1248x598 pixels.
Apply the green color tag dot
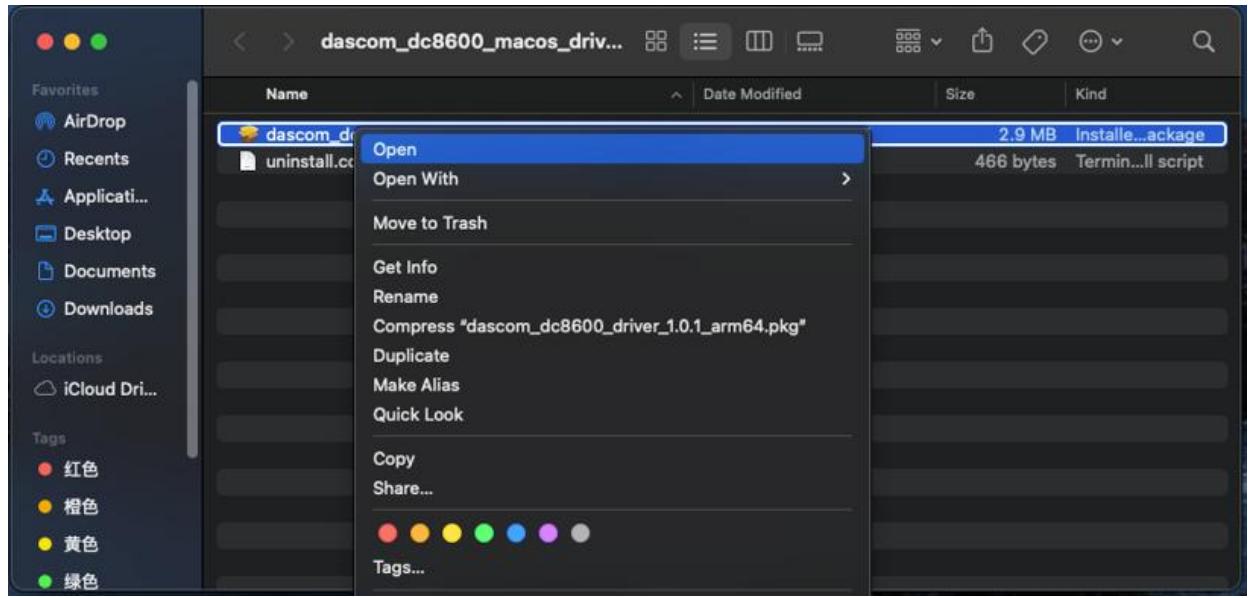click(484, 534)
